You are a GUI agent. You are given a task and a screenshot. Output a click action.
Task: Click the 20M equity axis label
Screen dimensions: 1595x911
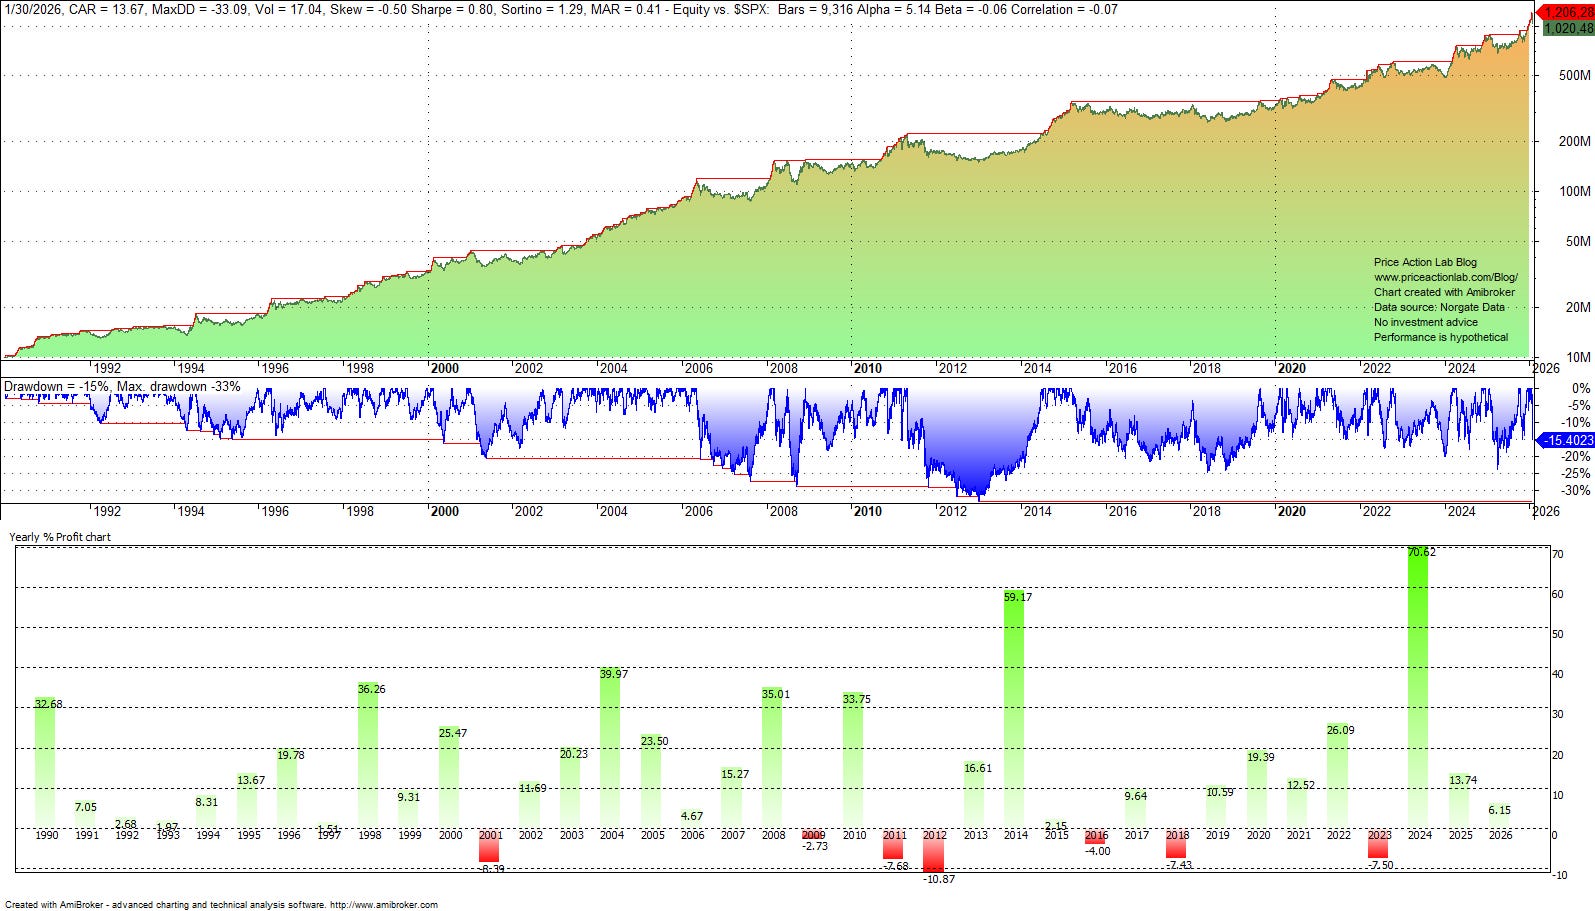pyautogui.click(x=1577, y=307)
